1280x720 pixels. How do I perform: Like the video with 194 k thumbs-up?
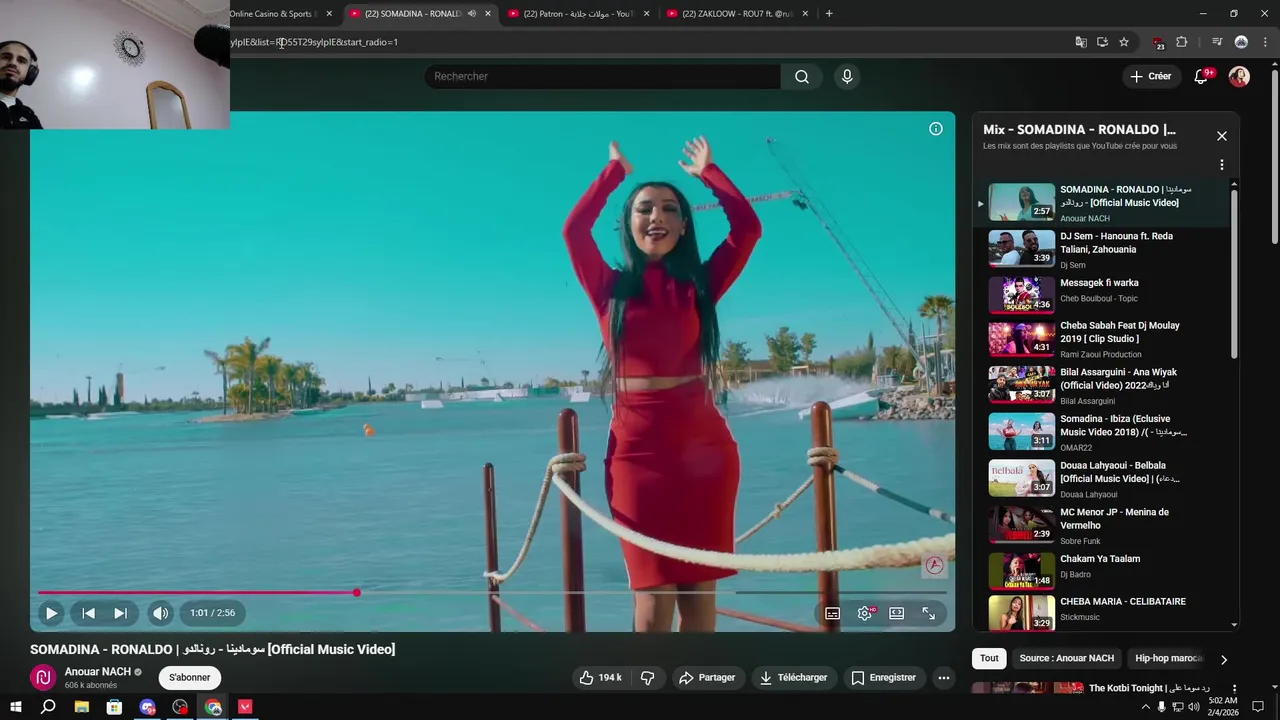point(600,677)
